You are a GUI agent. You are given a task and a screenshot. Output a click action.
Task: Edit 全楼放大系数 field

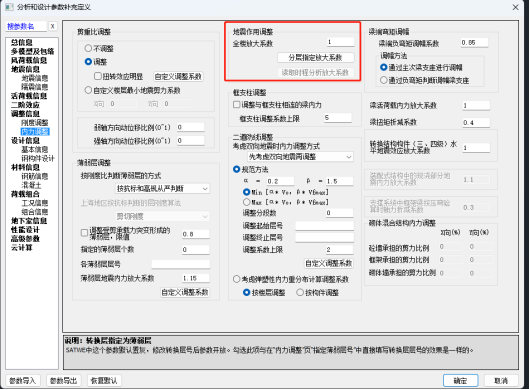(x=340, y=42)
